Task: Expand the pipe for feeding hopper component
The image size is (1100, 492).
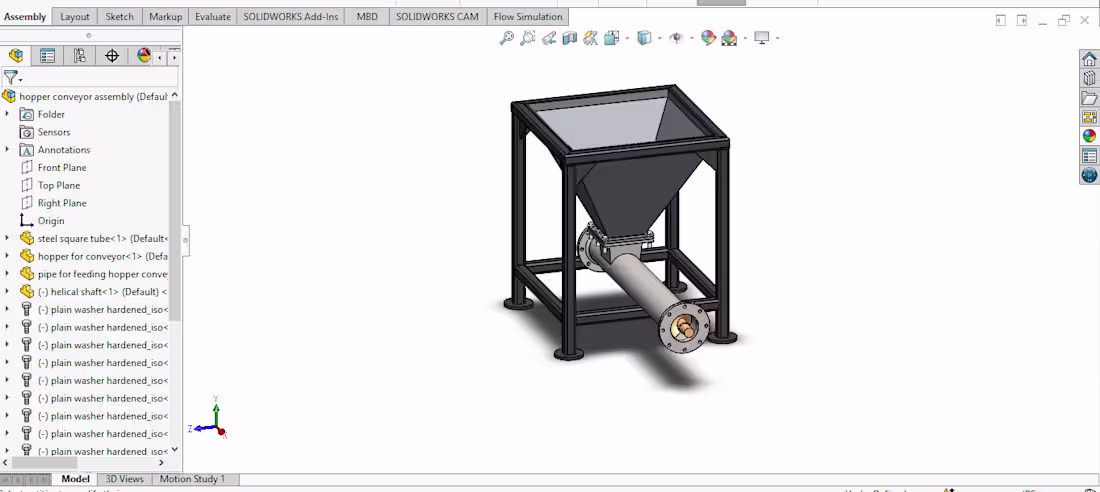Action: coord(7,274)
